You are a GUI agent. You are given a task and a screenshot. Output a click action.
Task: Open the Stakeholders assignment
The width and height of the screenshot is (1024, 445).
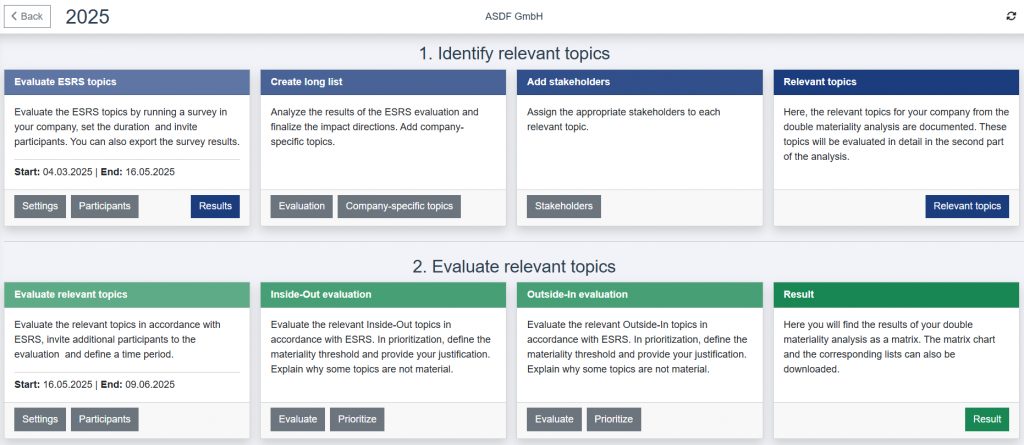(x=563, y=206)
